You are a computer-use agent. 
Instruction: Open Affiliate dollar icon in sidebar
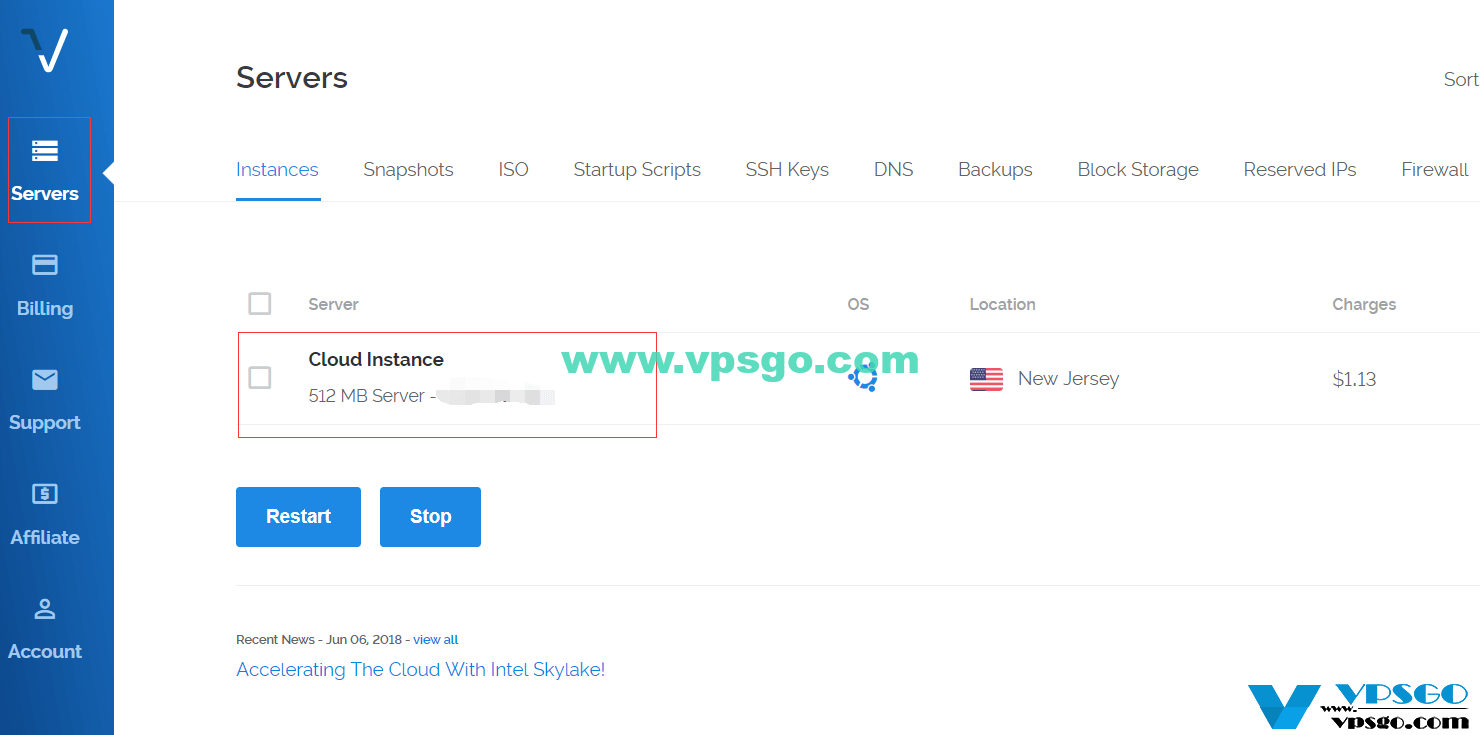pos(45,494)
